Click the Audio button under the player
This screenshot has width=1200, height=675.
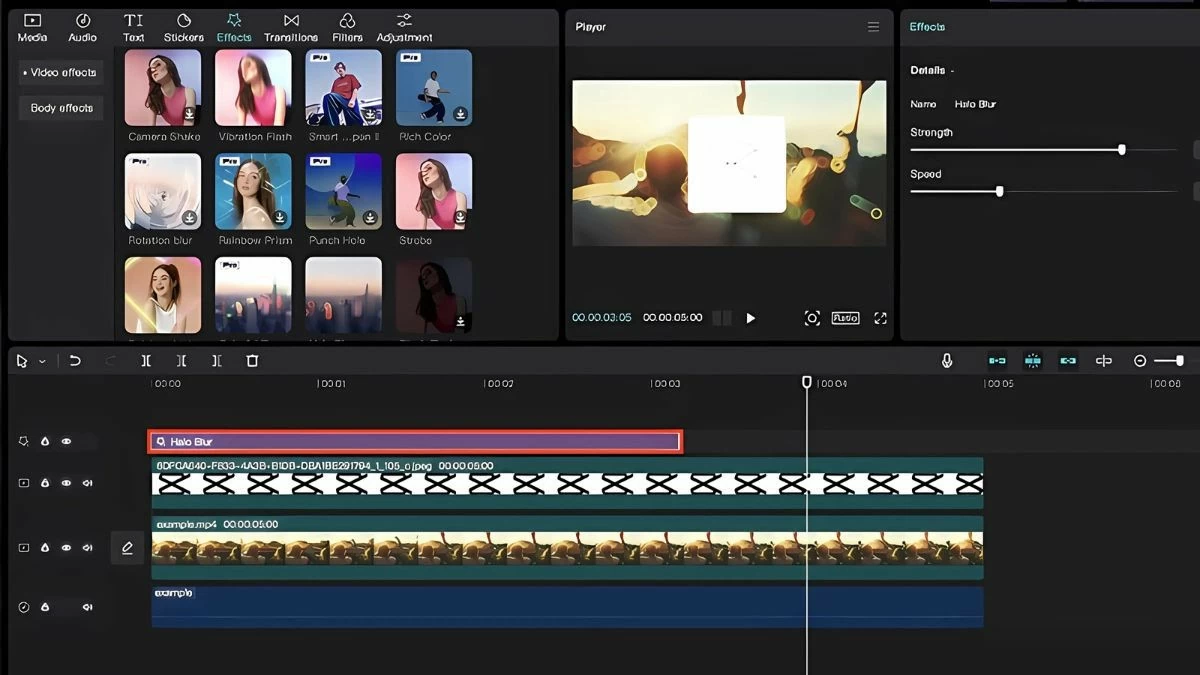tap(844, 317)
